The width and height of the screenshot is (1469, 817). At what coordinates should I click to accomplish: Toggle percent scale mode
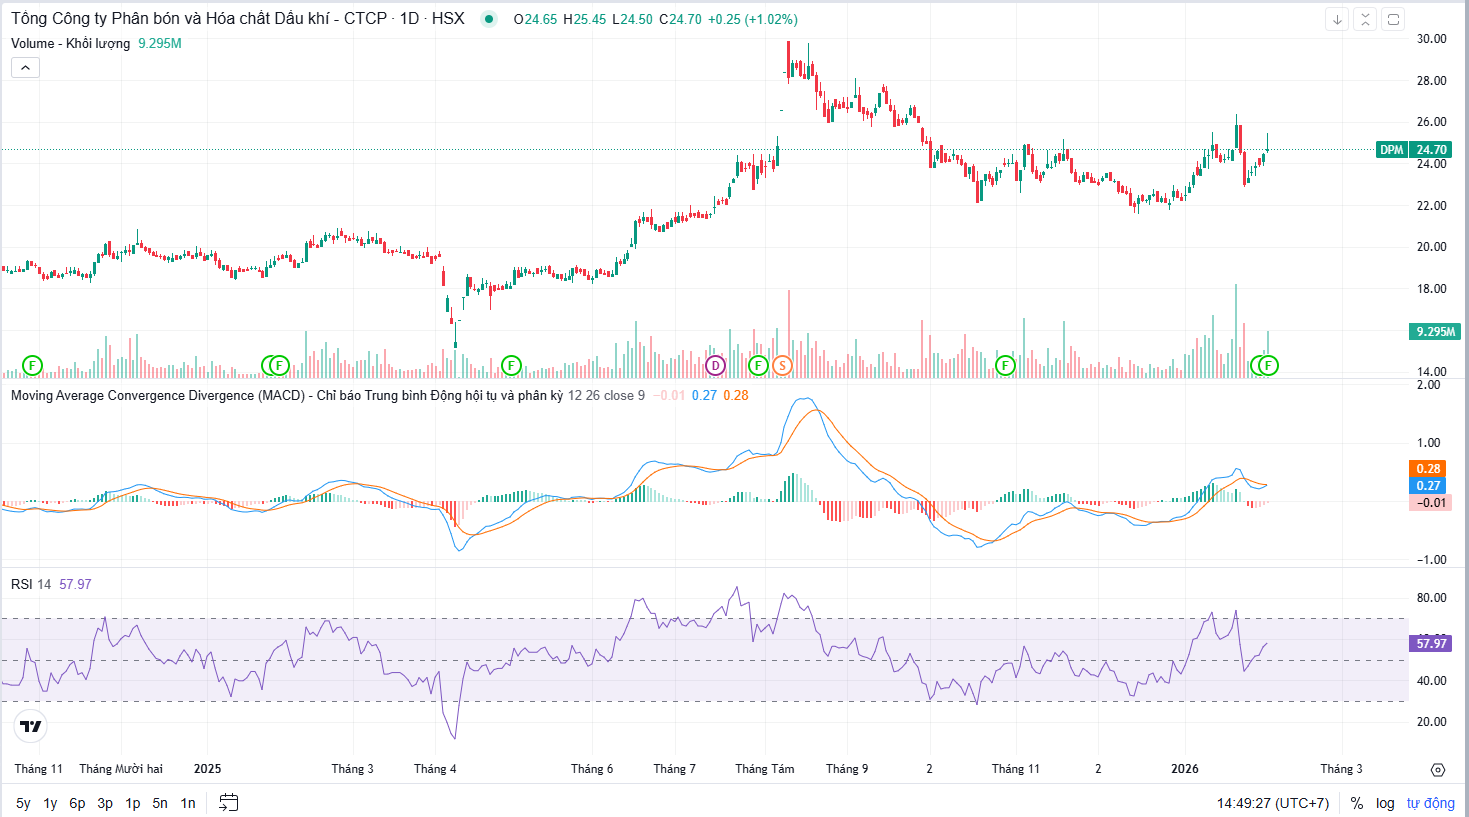click(1357, 803)
